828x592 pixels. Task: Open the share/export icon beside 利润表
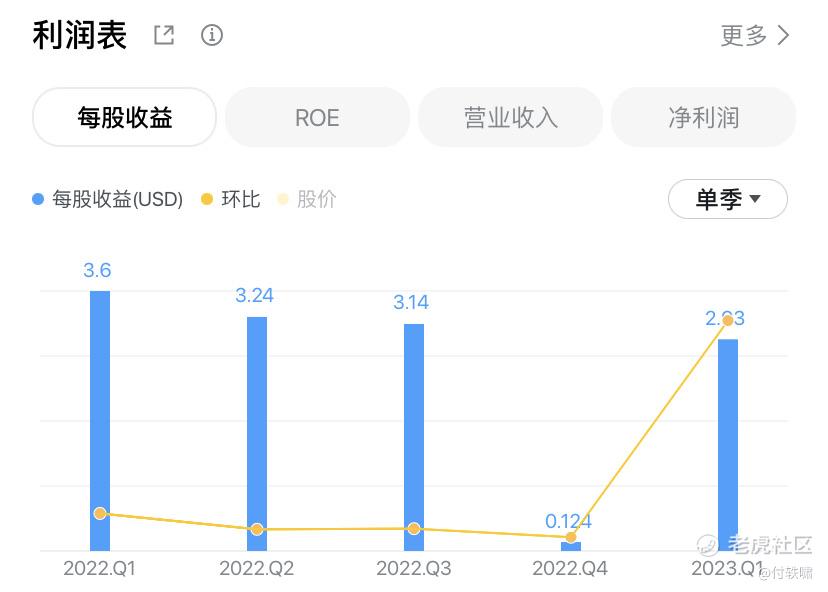click(x=164, y=35)
